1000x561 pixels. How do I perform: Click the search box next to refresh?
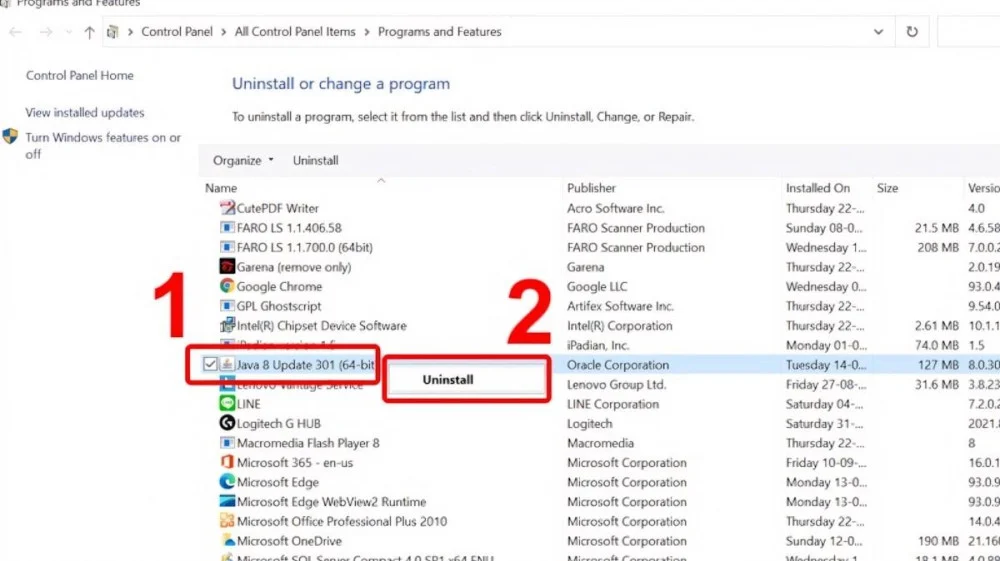pyautogui.click(x=969, y=31)
